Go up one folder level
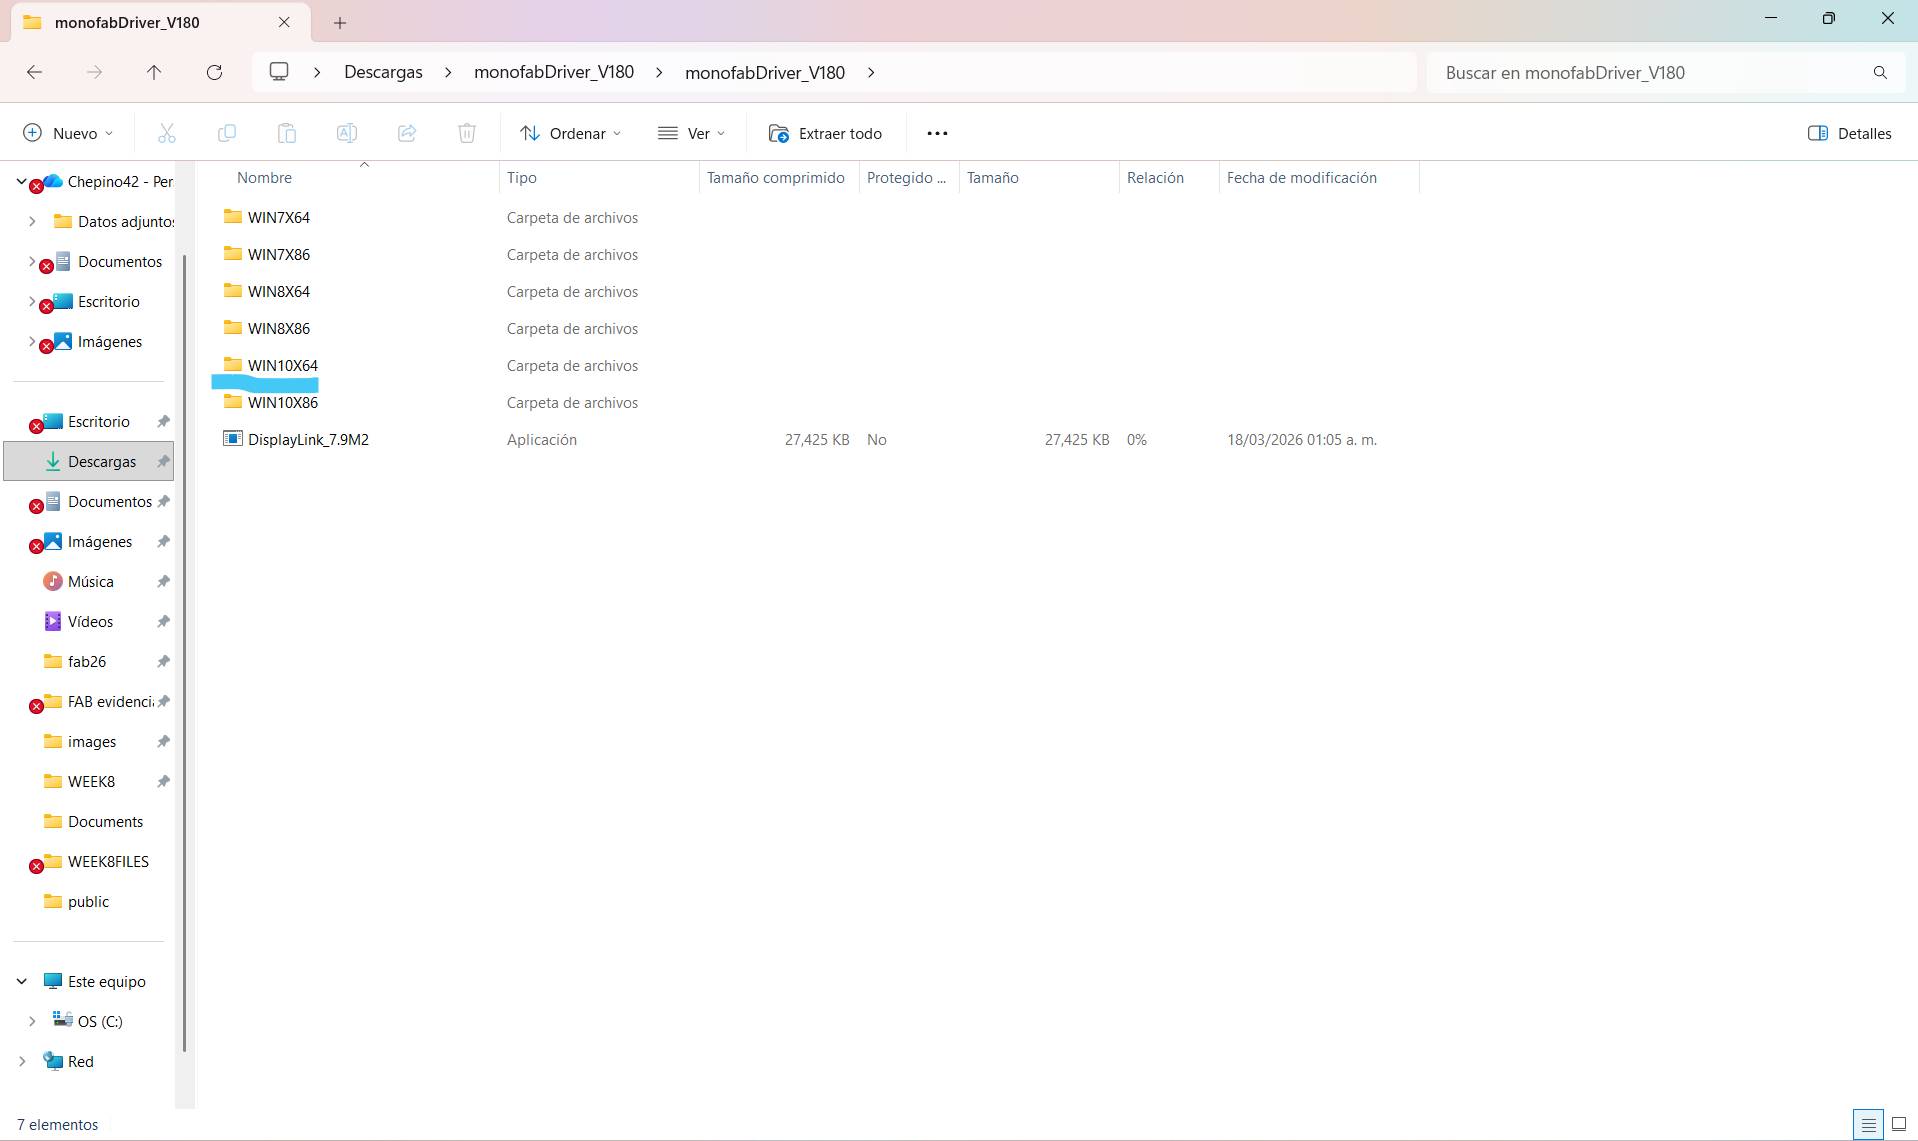1918x1141 pixels. click(154, 72)
